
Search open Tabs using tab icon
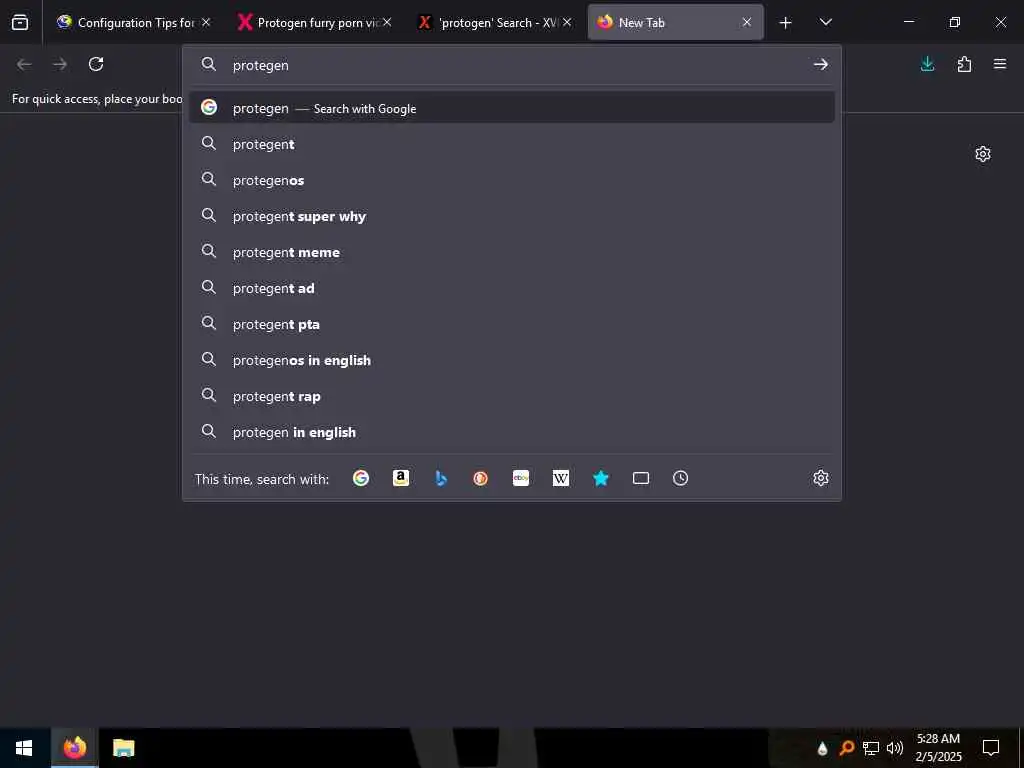[641, 478]
